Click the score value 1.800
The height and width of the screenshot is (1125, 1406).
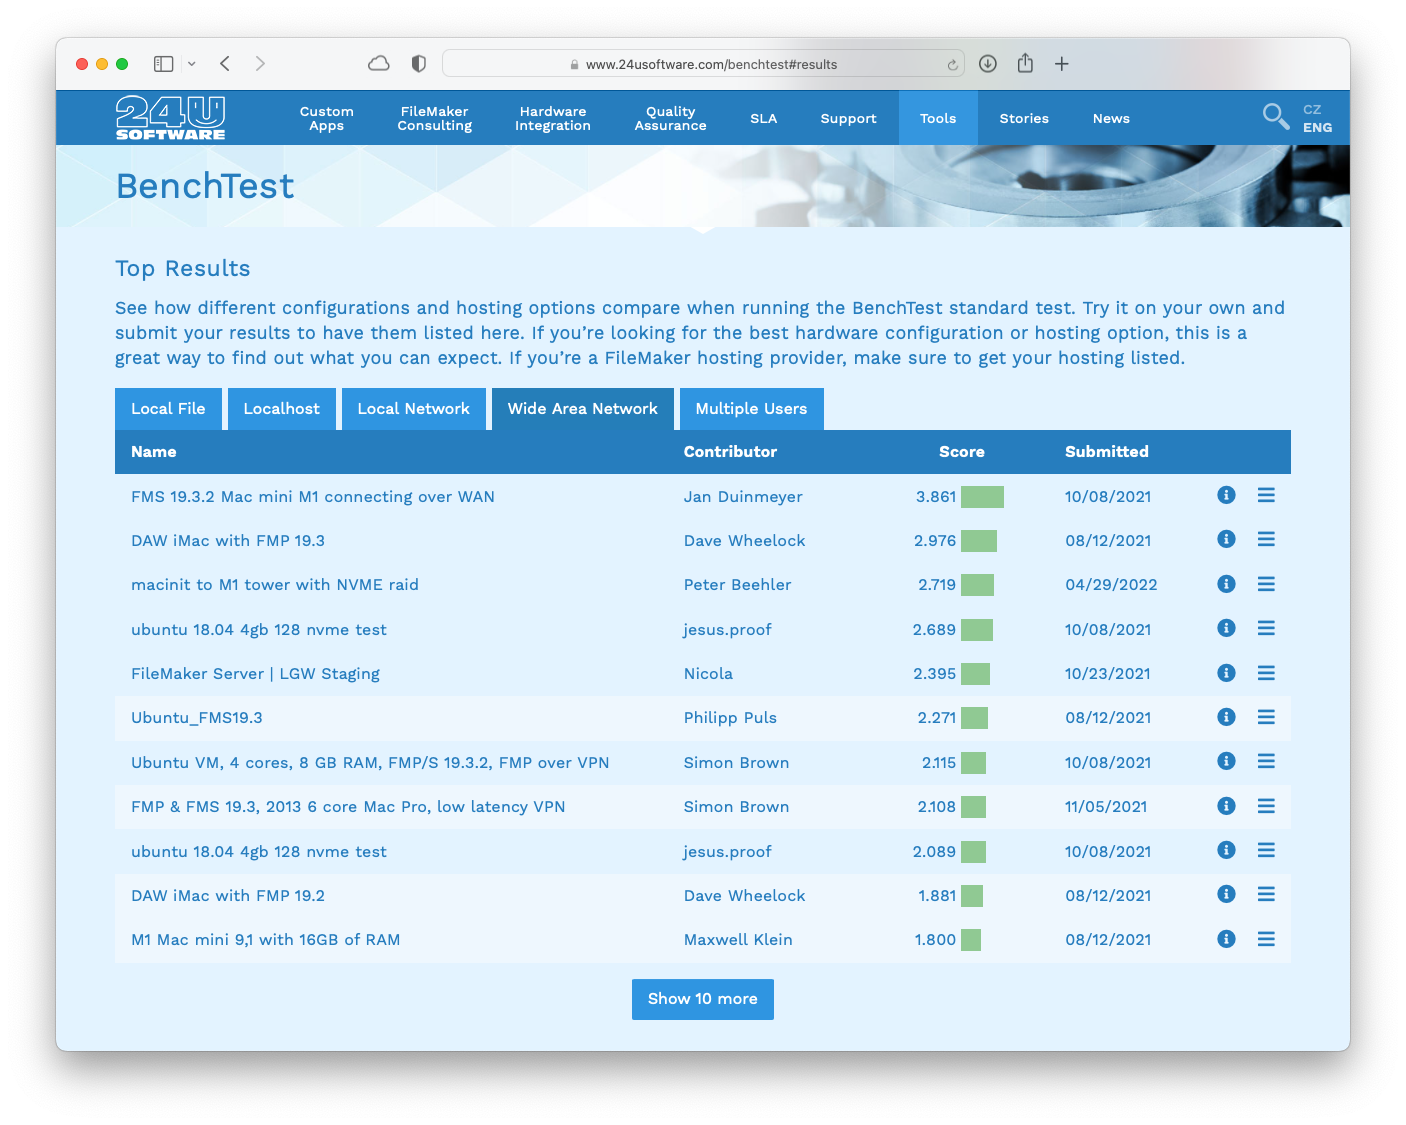click(x=935, y=940)
